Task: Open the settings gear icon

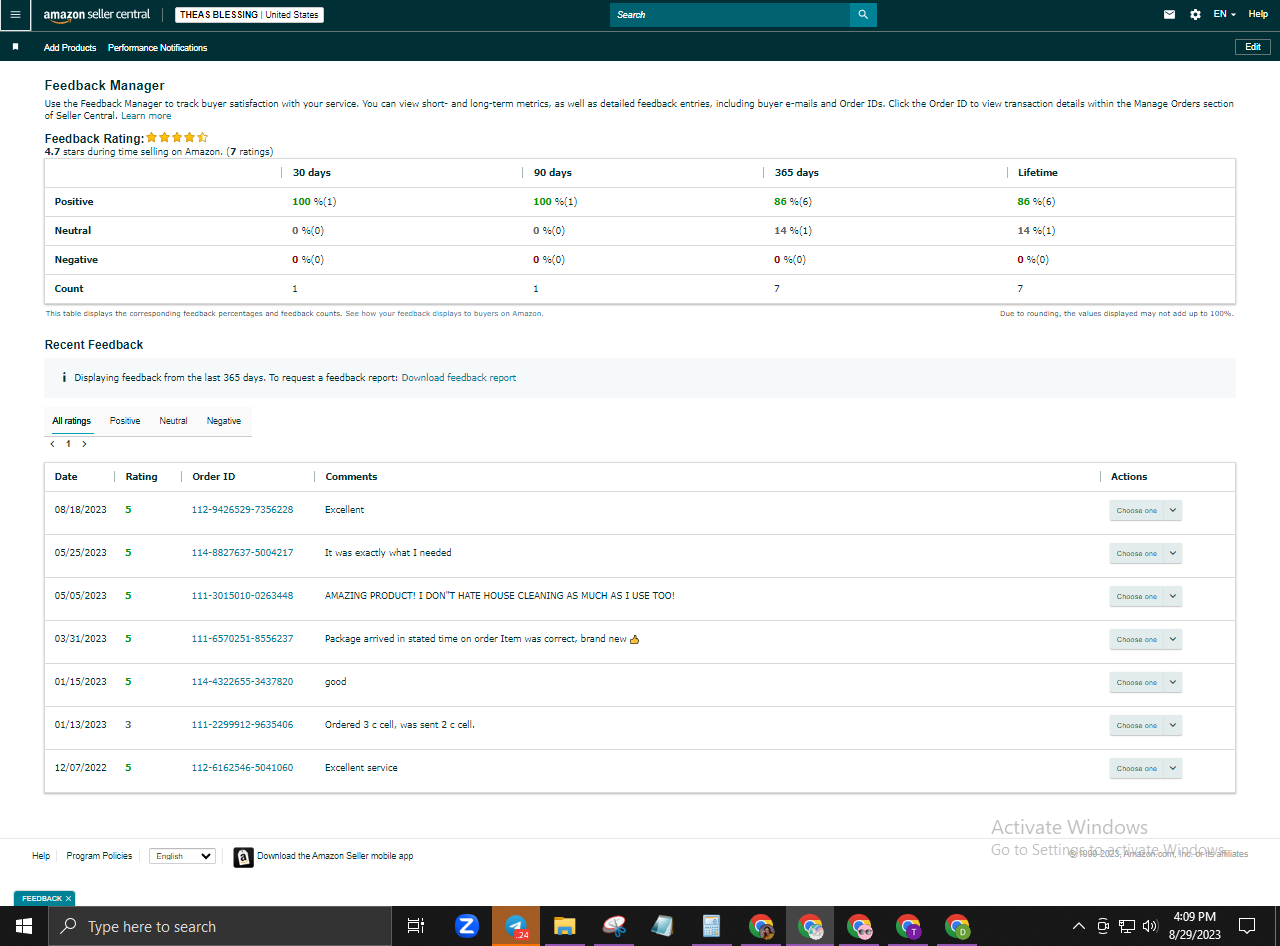Action: [x=1195, y=15]
